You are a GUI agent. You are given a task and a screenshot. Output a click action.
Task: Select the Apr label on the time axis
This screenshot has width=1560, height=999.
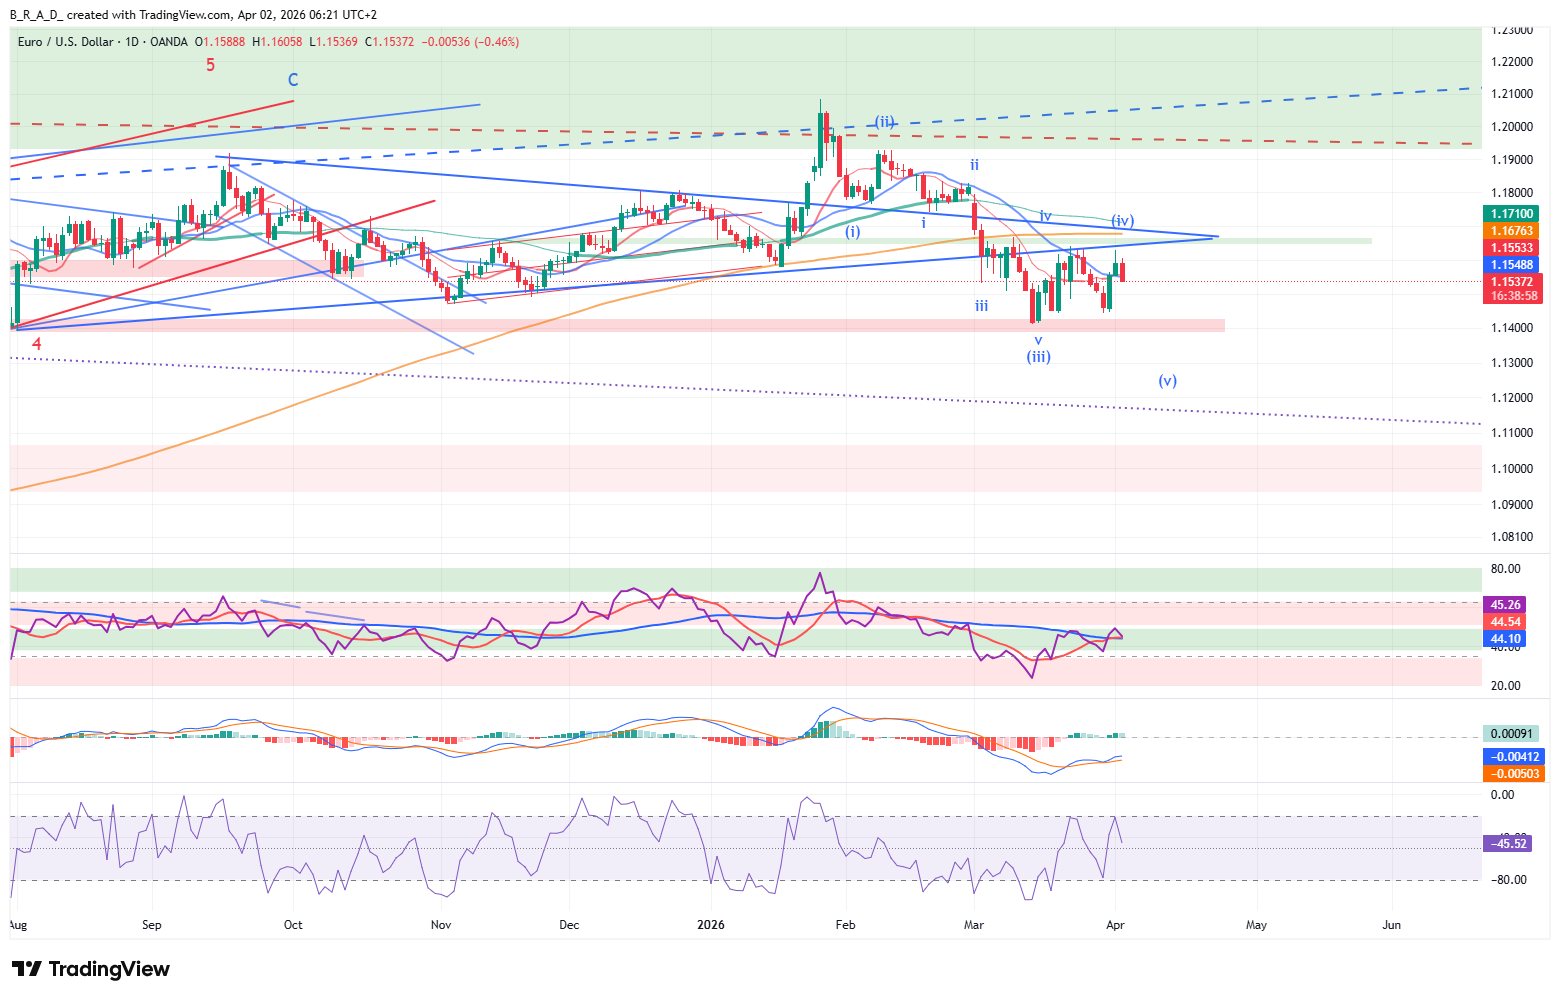coord(1115,925)
